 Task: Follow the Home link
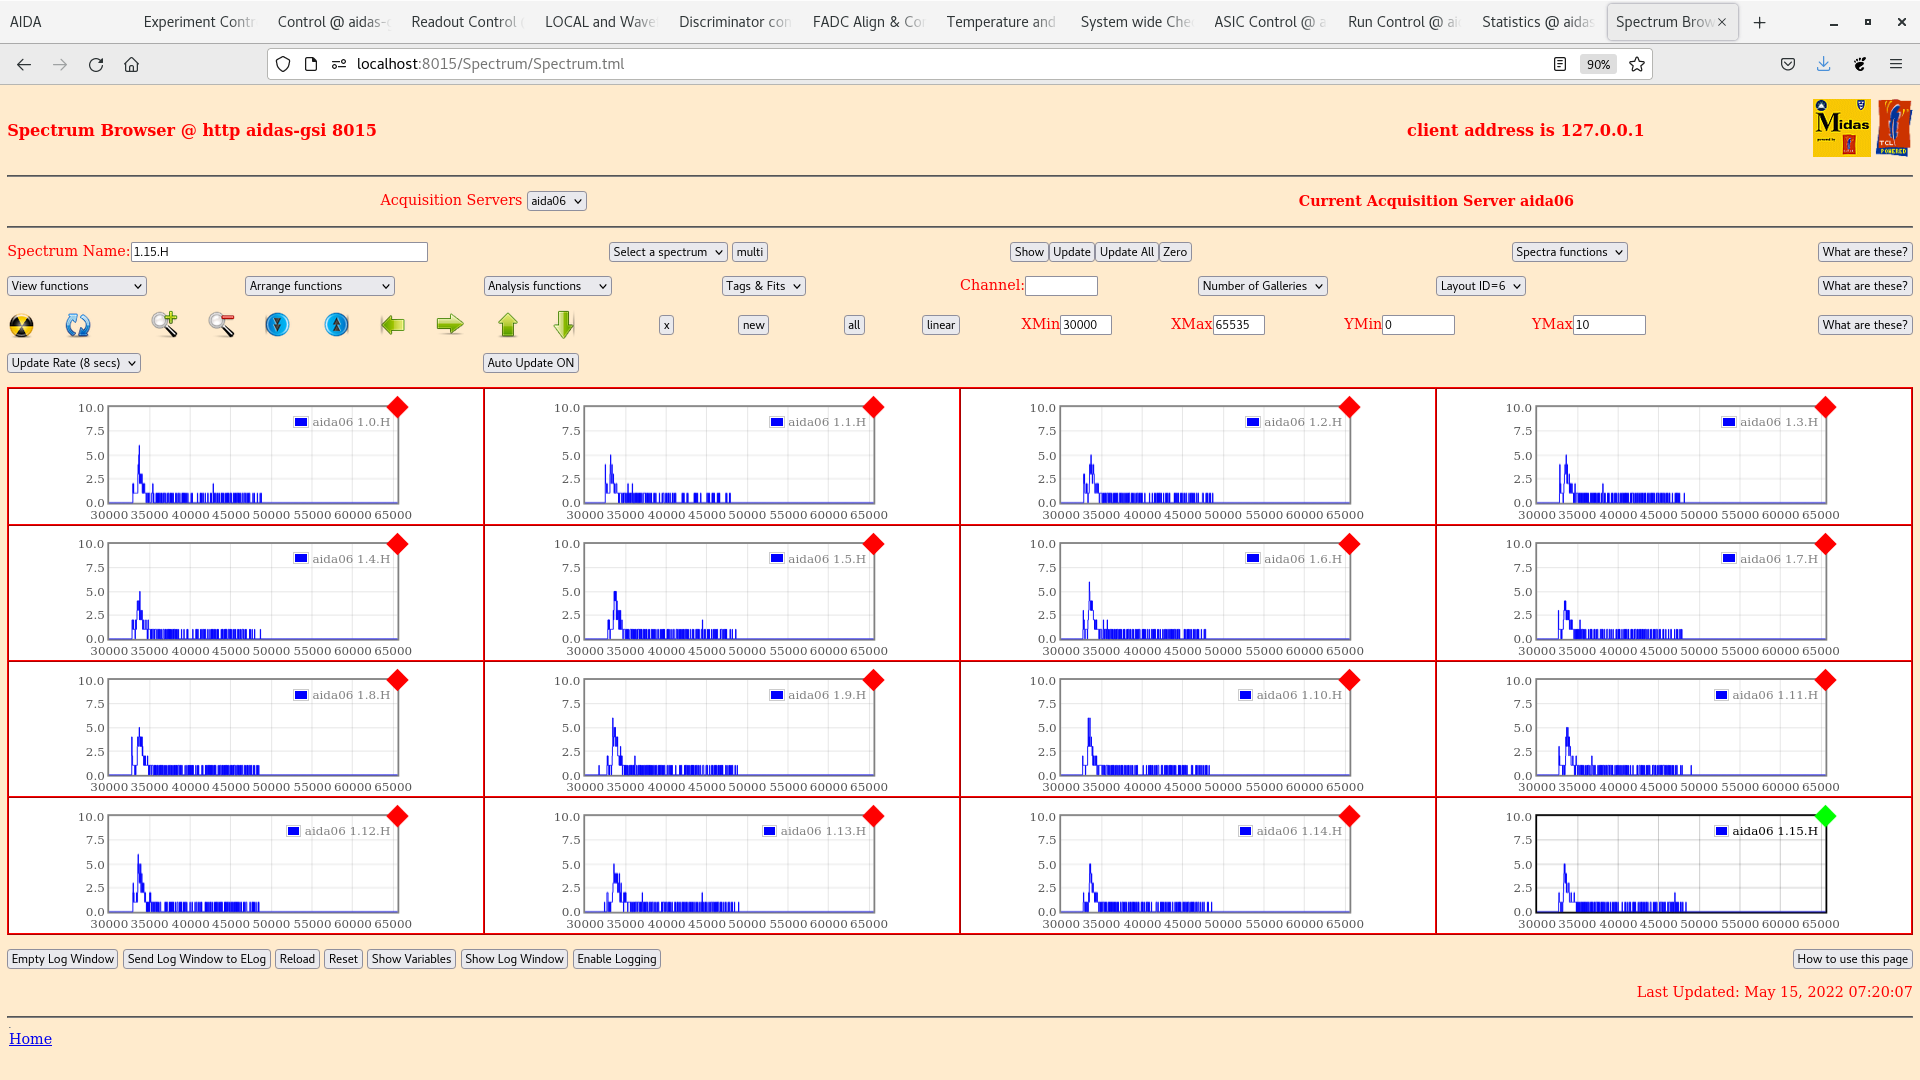[30, 1039]
